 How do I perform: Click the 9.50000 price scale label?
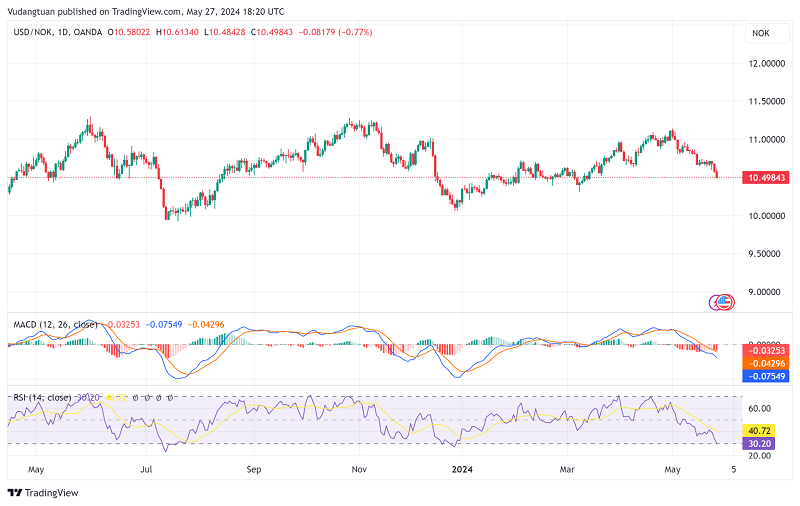click(765, 254)
